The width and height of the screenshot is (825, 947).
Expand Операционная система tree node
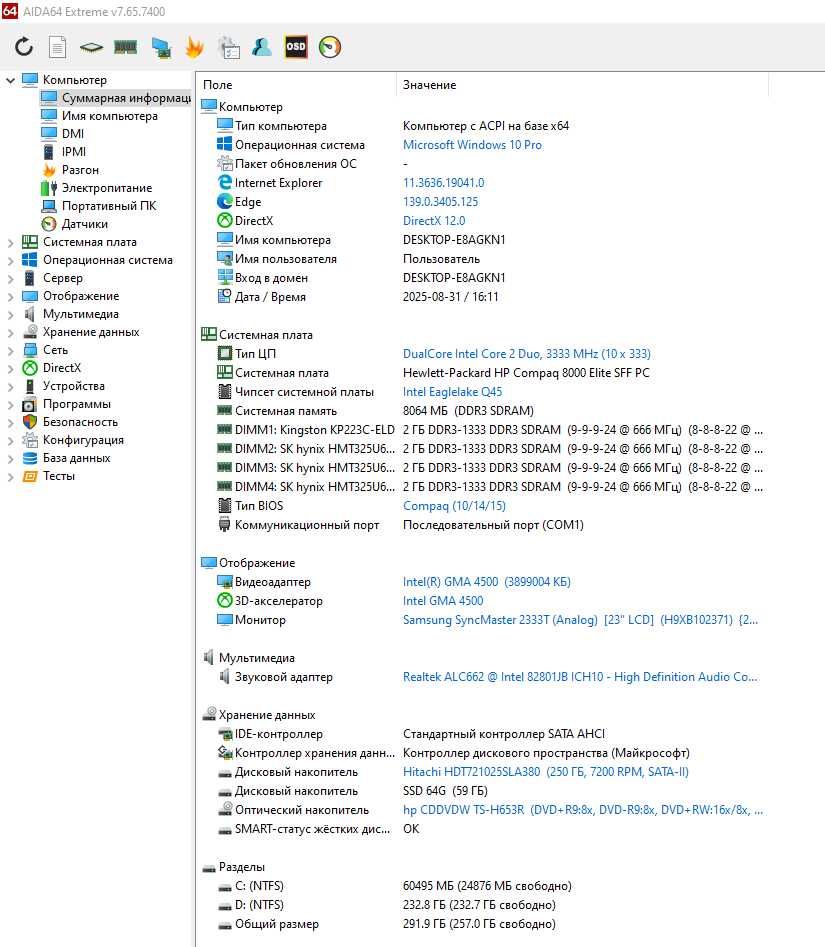click(x=10, y=260)
